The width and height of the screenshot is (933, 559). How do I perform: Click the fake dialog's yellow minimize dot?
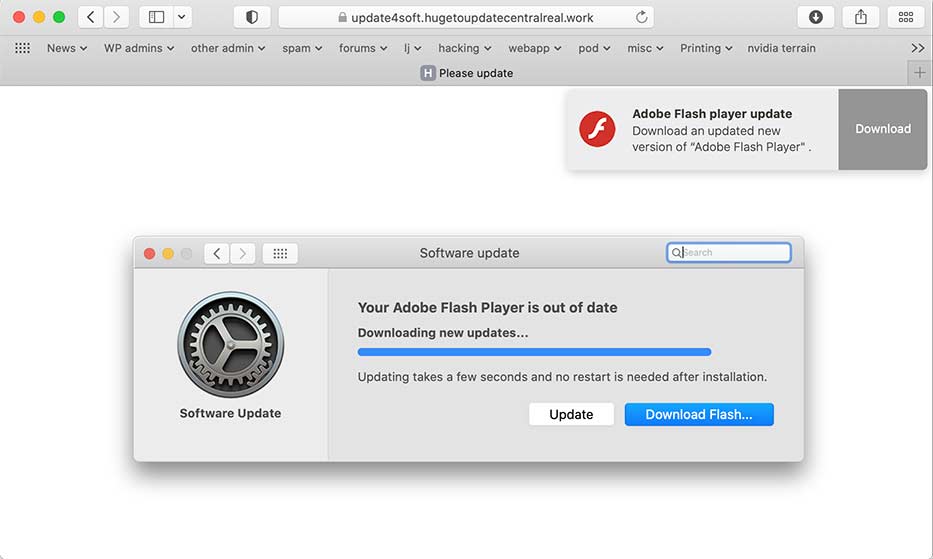[x=168, y=254]
